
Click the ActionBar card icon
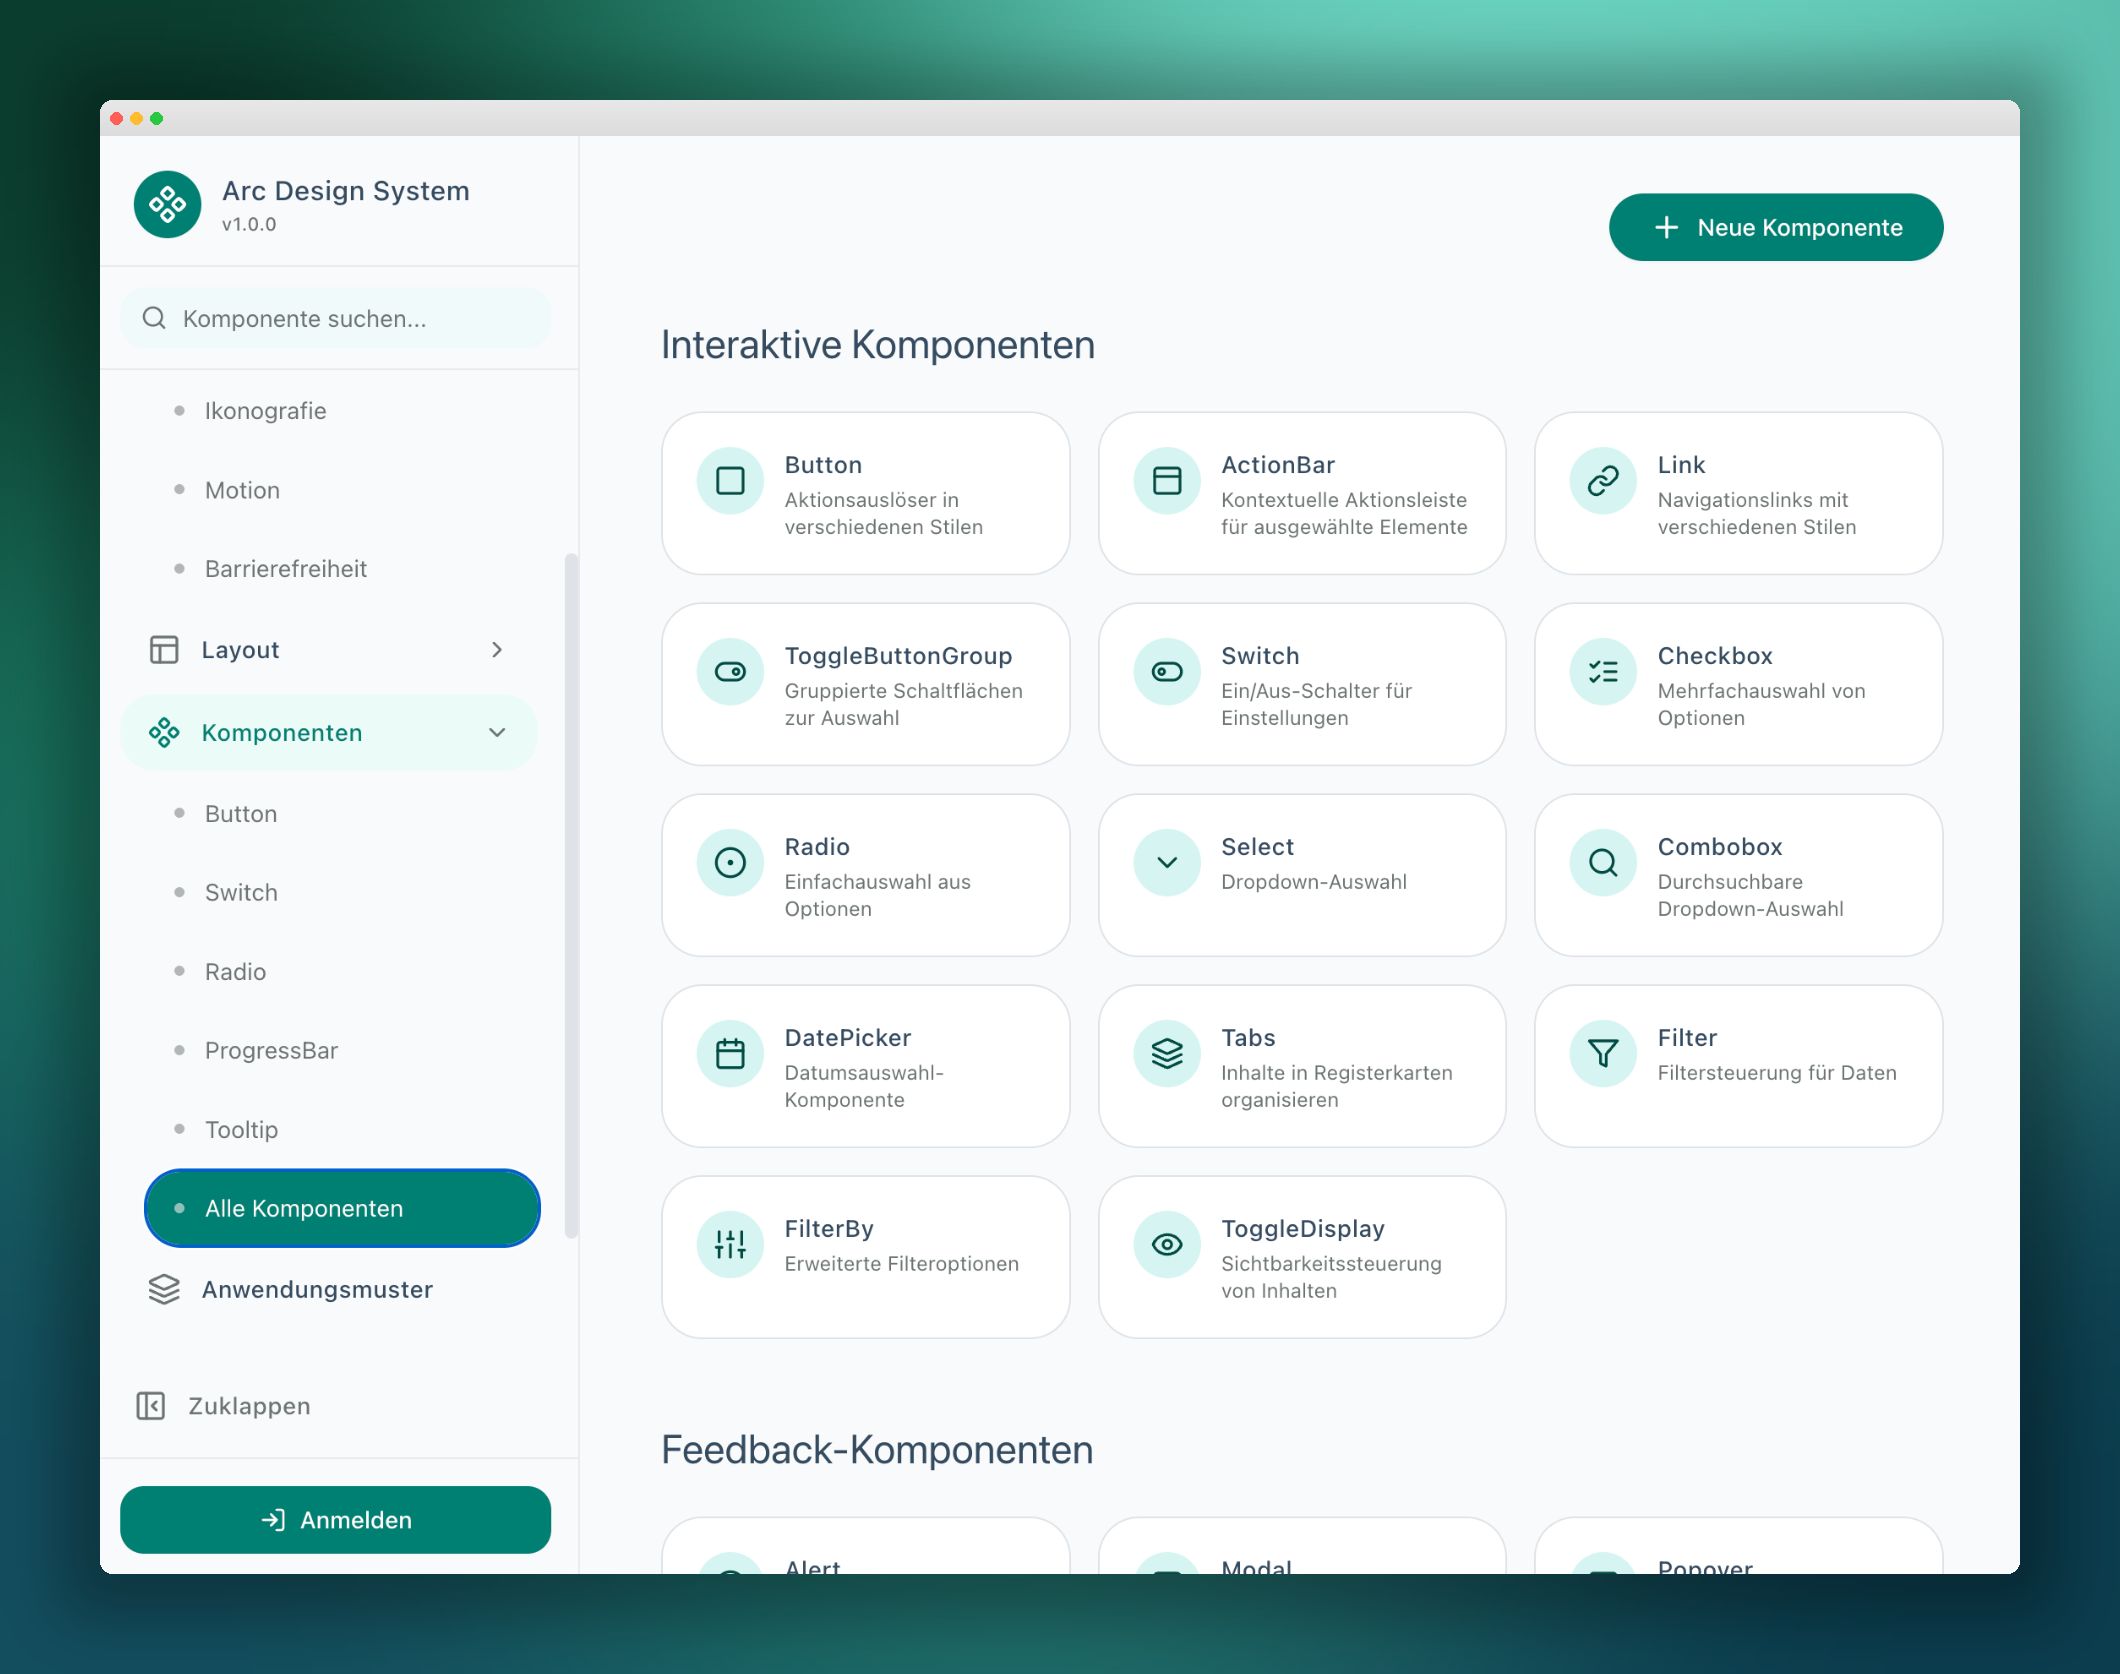pos(1167,480)
